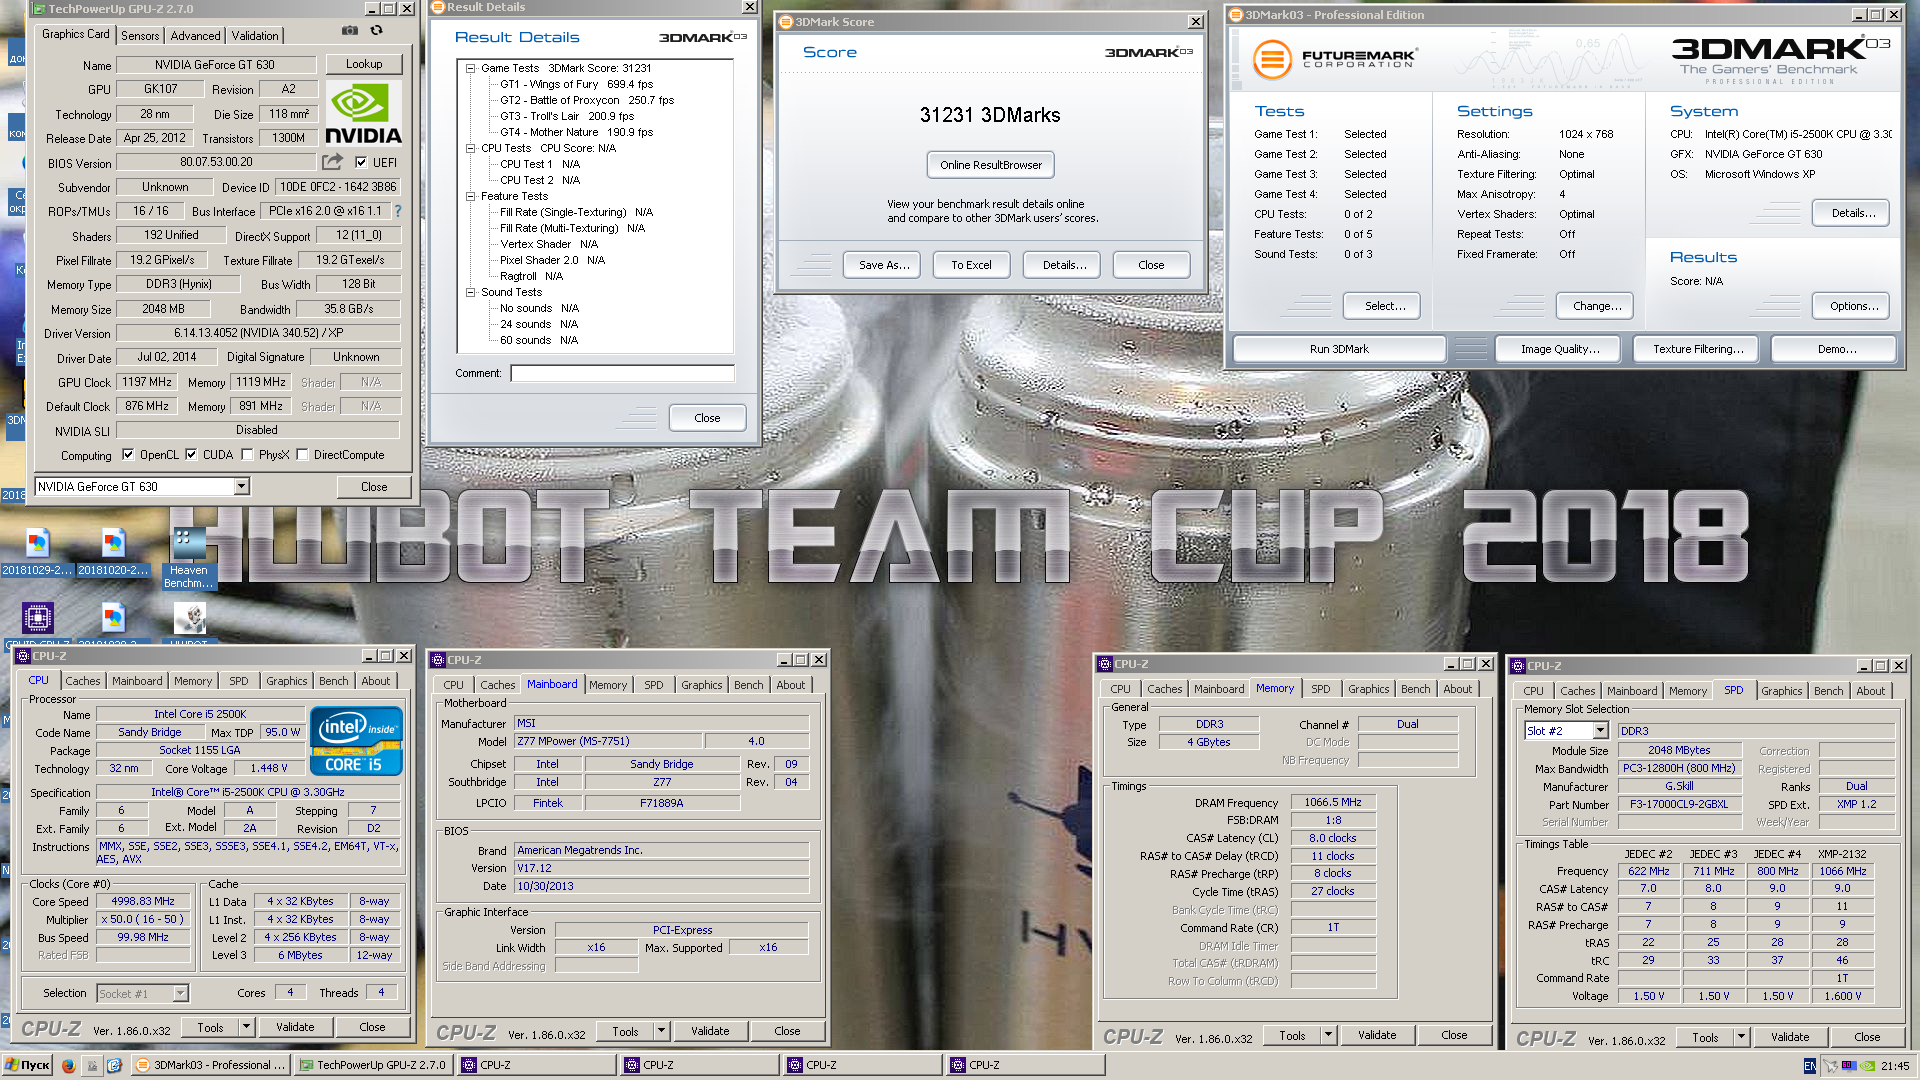Image resolution: width=1920 pixels, height=1080 pixels.
Task: Click the Futuremark logo in 3DMark03 window
Action: (1334, 59)
